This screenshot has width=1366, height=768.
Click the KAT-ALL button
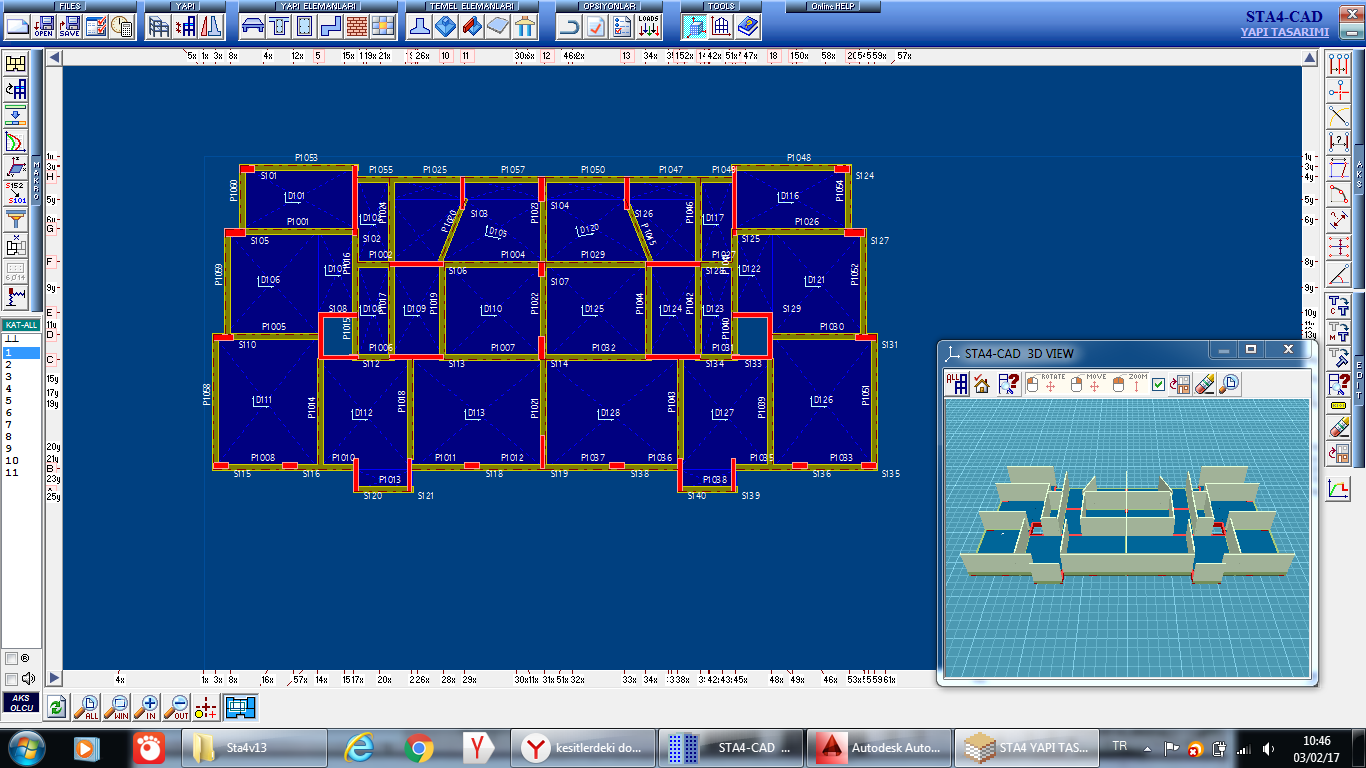[x=21, y=325]
